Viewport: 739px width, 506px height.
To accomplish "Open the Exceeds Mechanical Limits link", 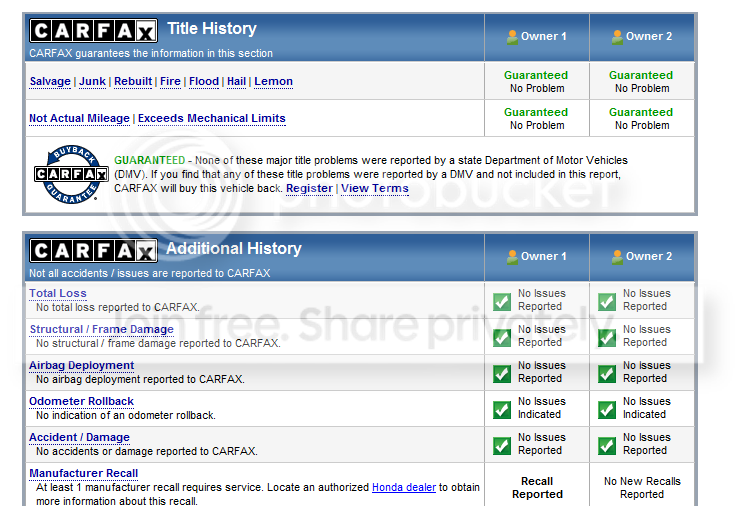I will point(212,118).
